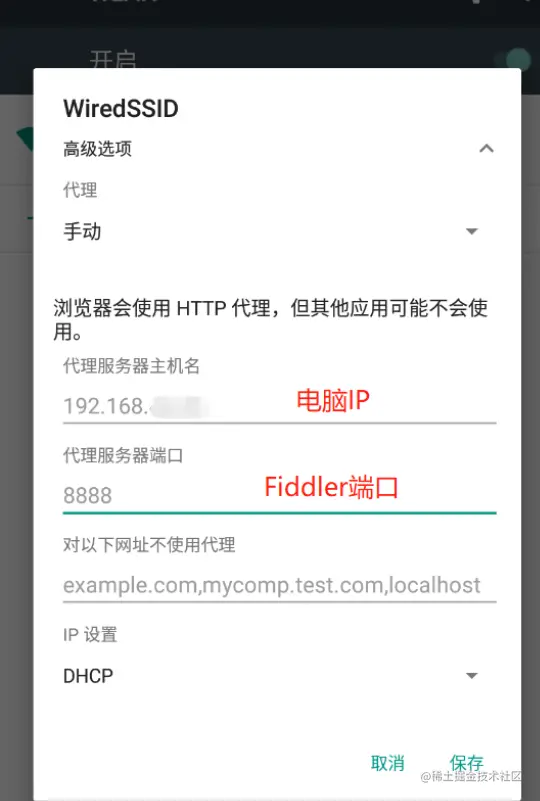This screenshot has height=801, width=540.
Task: Open the DHCP dropdown arrow under IP 设置
Action: [x=472, y=676]
